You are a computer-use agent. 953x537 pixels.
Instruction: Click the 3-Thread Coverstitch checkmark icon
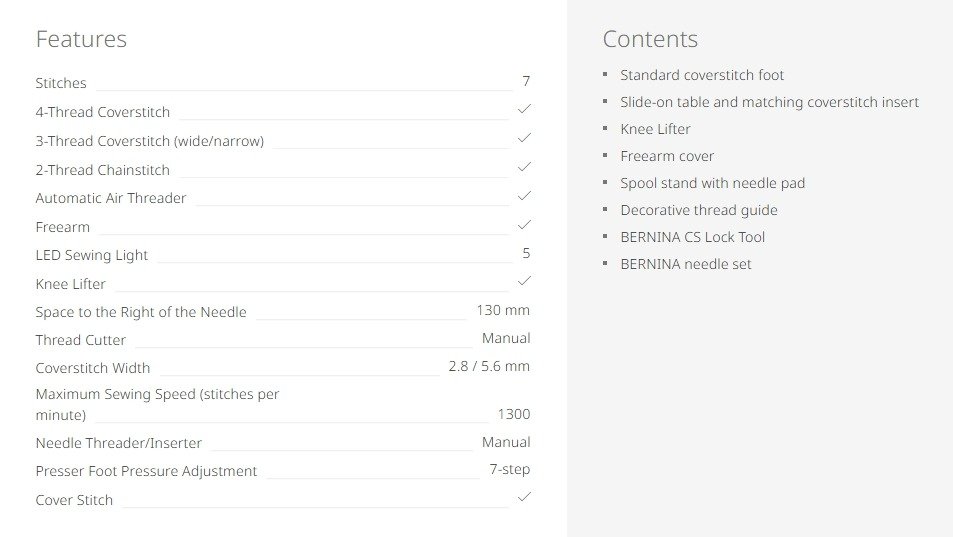coord(524,138)
